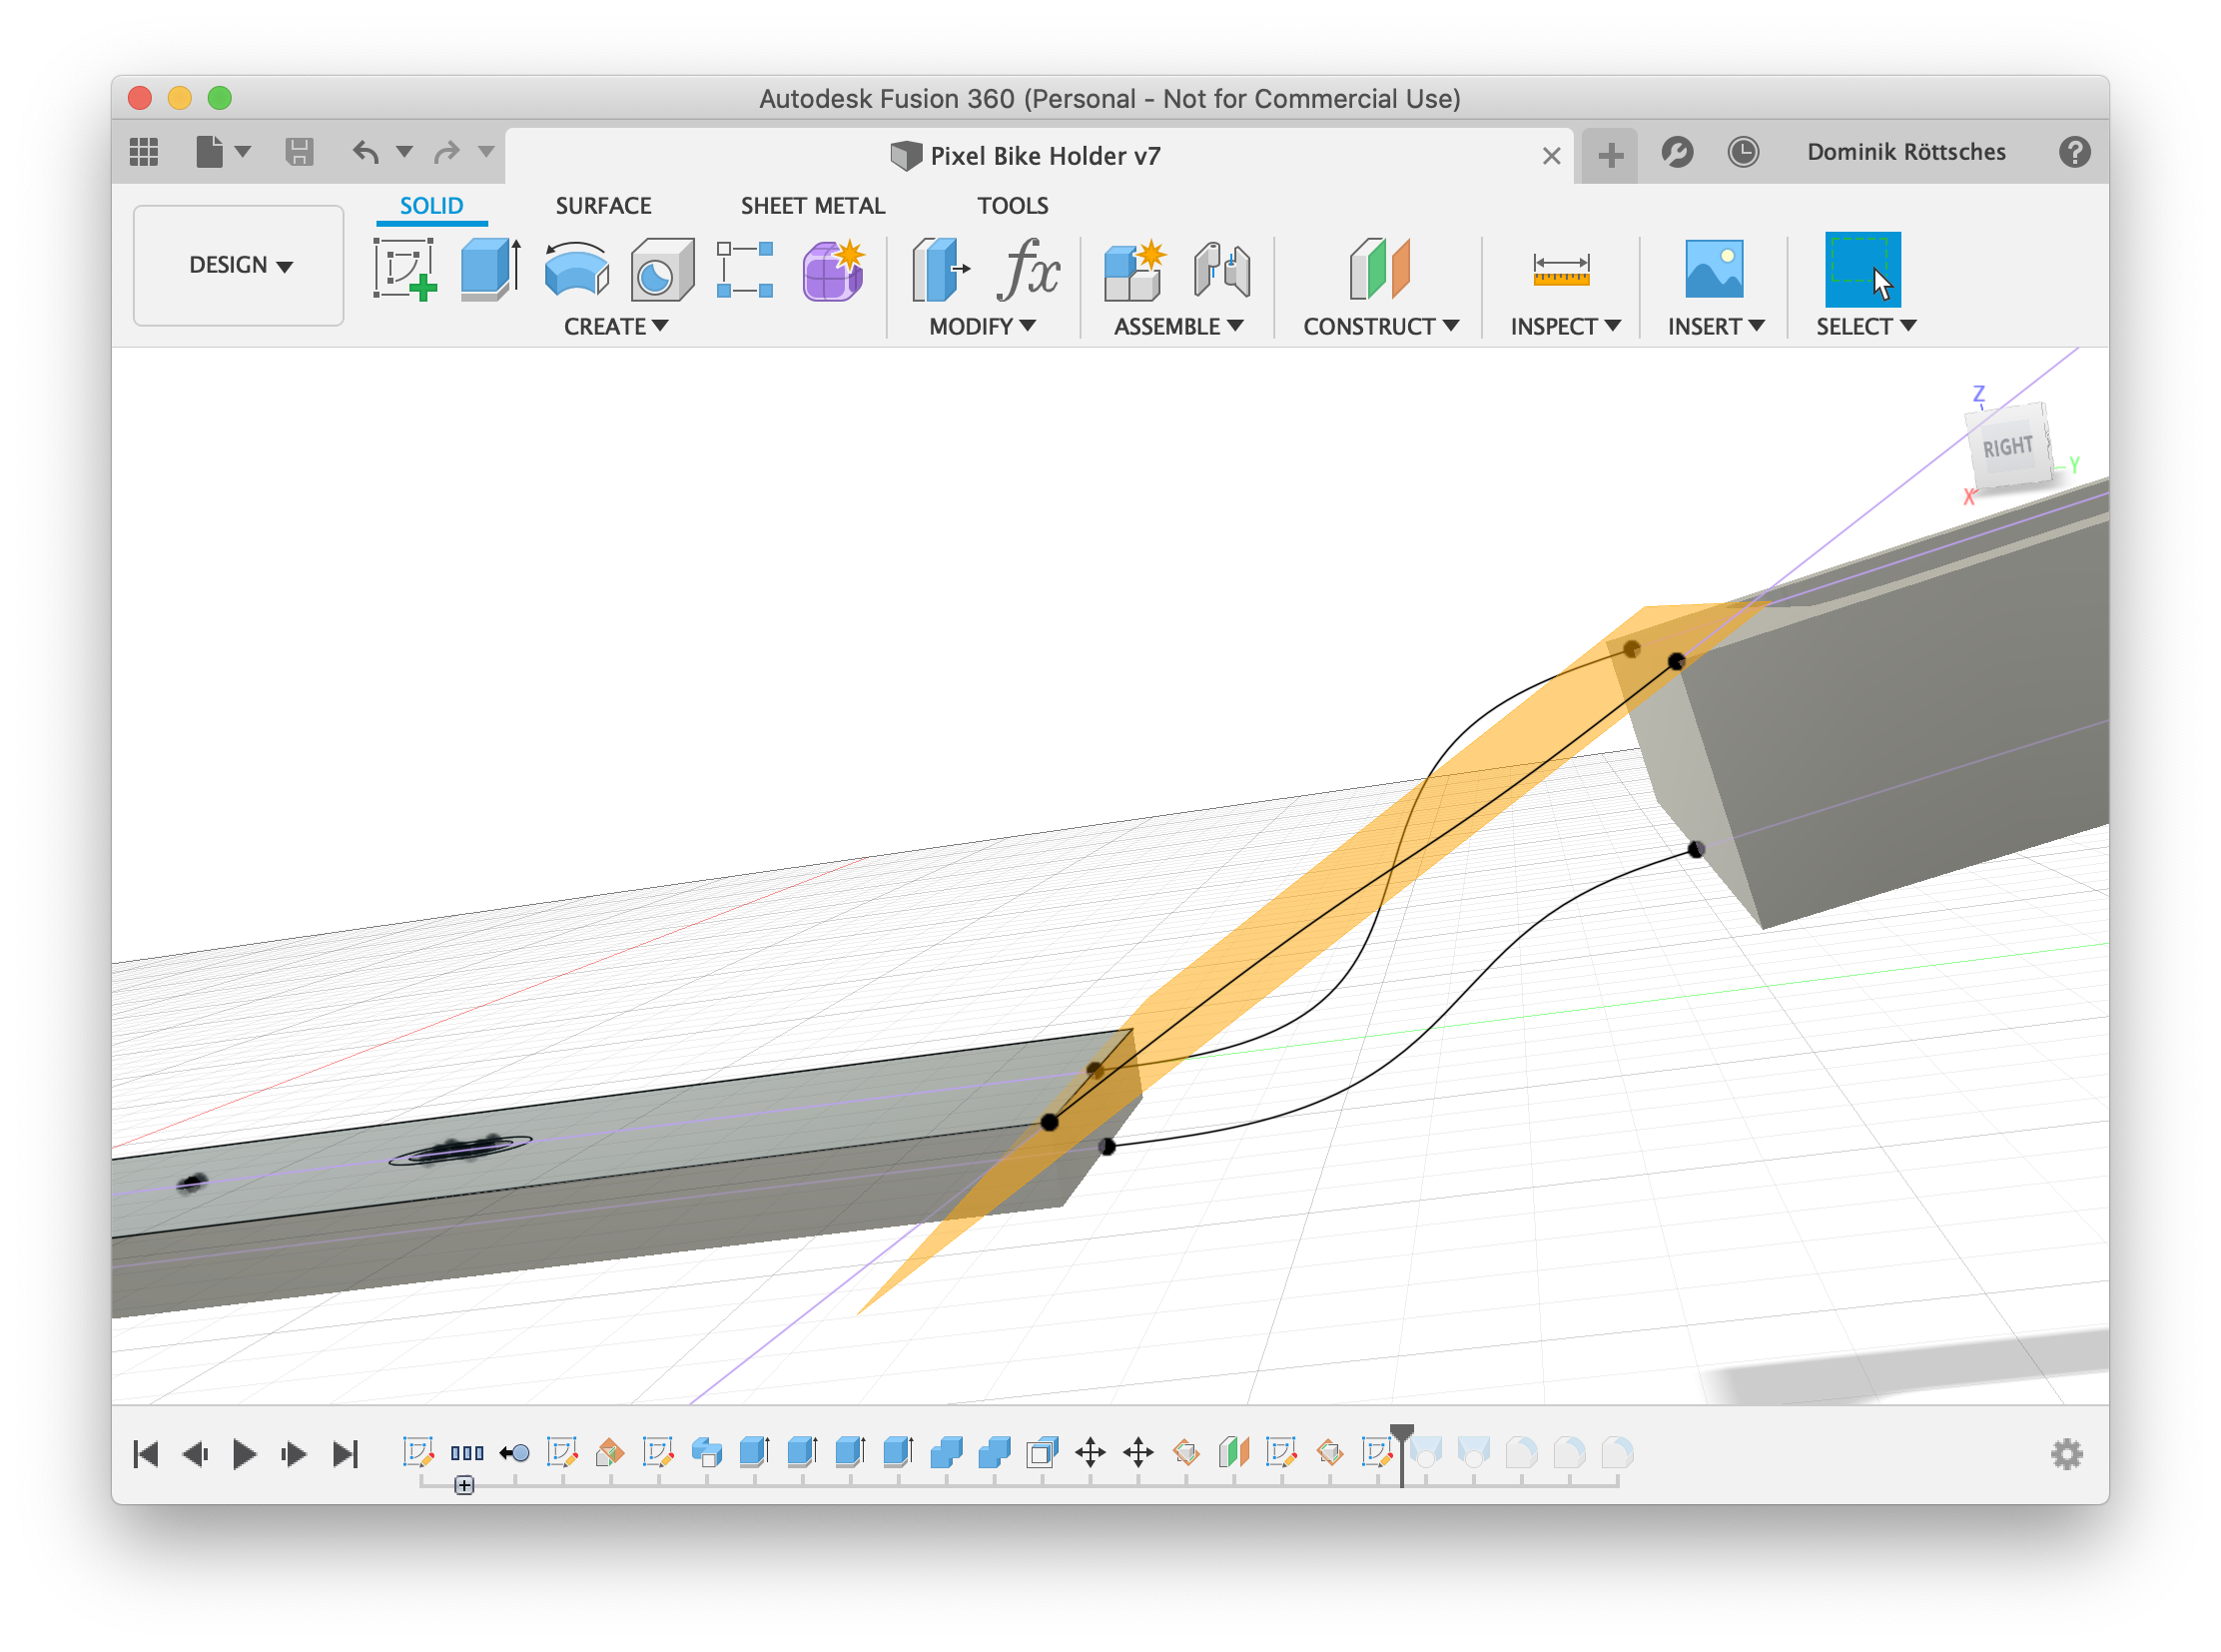The height and width of the screenshot is (1652, 2221).
Task: Switch to the SHEET METAL tab
Action: tap(812, 206)
